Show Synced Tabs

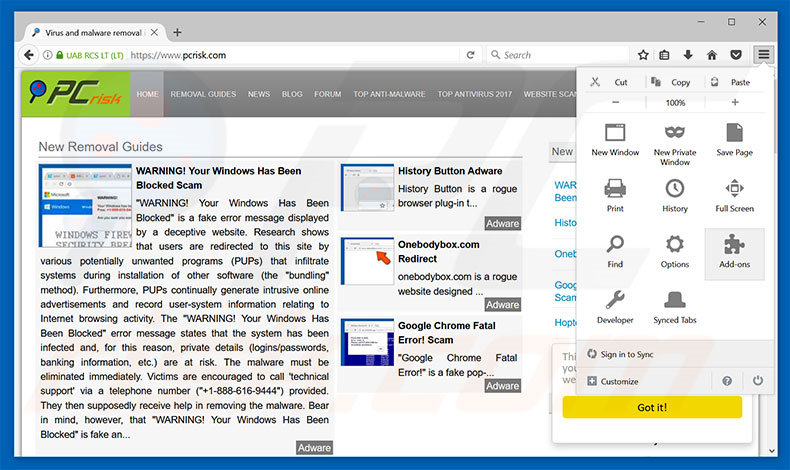tap(675, 307)
